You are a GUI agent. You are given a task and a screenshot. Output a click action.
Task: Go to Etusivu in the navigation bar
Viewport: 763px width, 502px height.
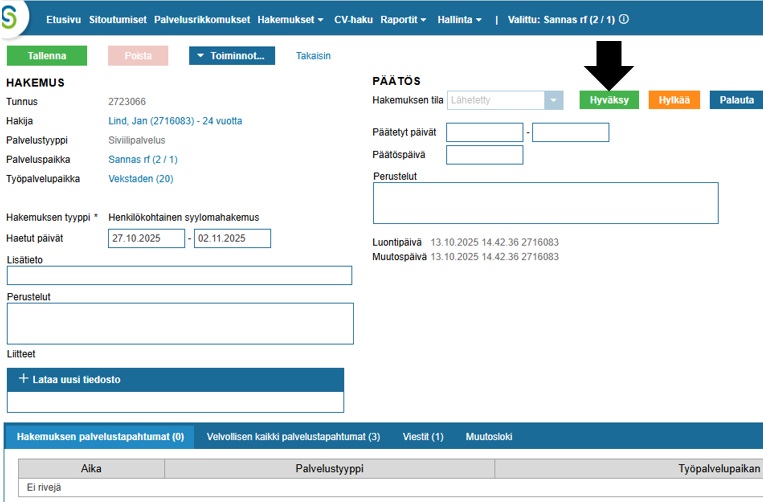click(63, 19)
